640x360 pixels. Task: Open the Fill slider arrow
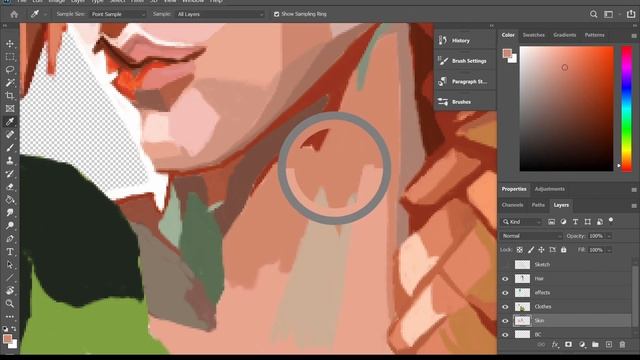(x=609, y=250)
